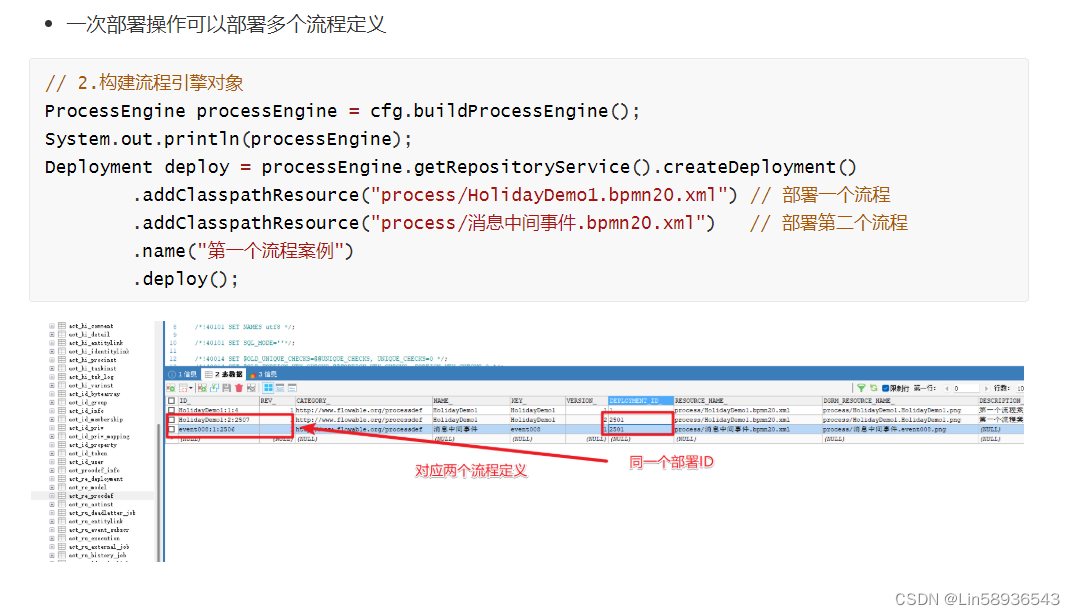This screenshot has height=615, width=1075.
Task: Click table icon of act_re_model
Action: click(62, 487)
